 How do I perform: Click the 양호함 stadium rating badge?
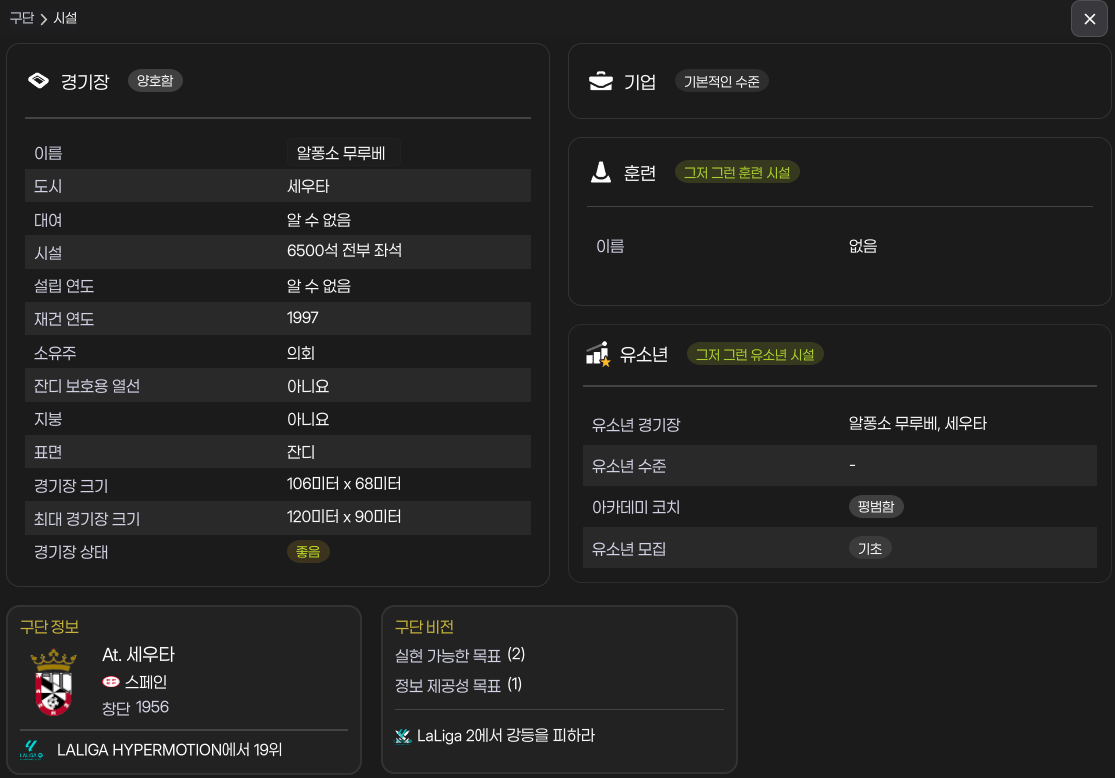pos(155,81)
